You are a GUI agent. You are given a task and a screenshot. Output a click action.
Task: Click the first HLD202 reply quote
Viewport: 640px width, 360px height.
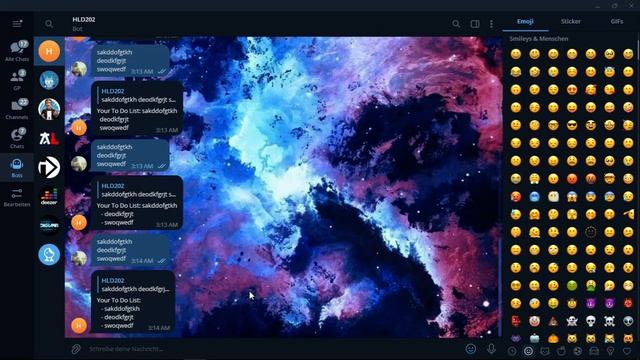pos(138,96)
